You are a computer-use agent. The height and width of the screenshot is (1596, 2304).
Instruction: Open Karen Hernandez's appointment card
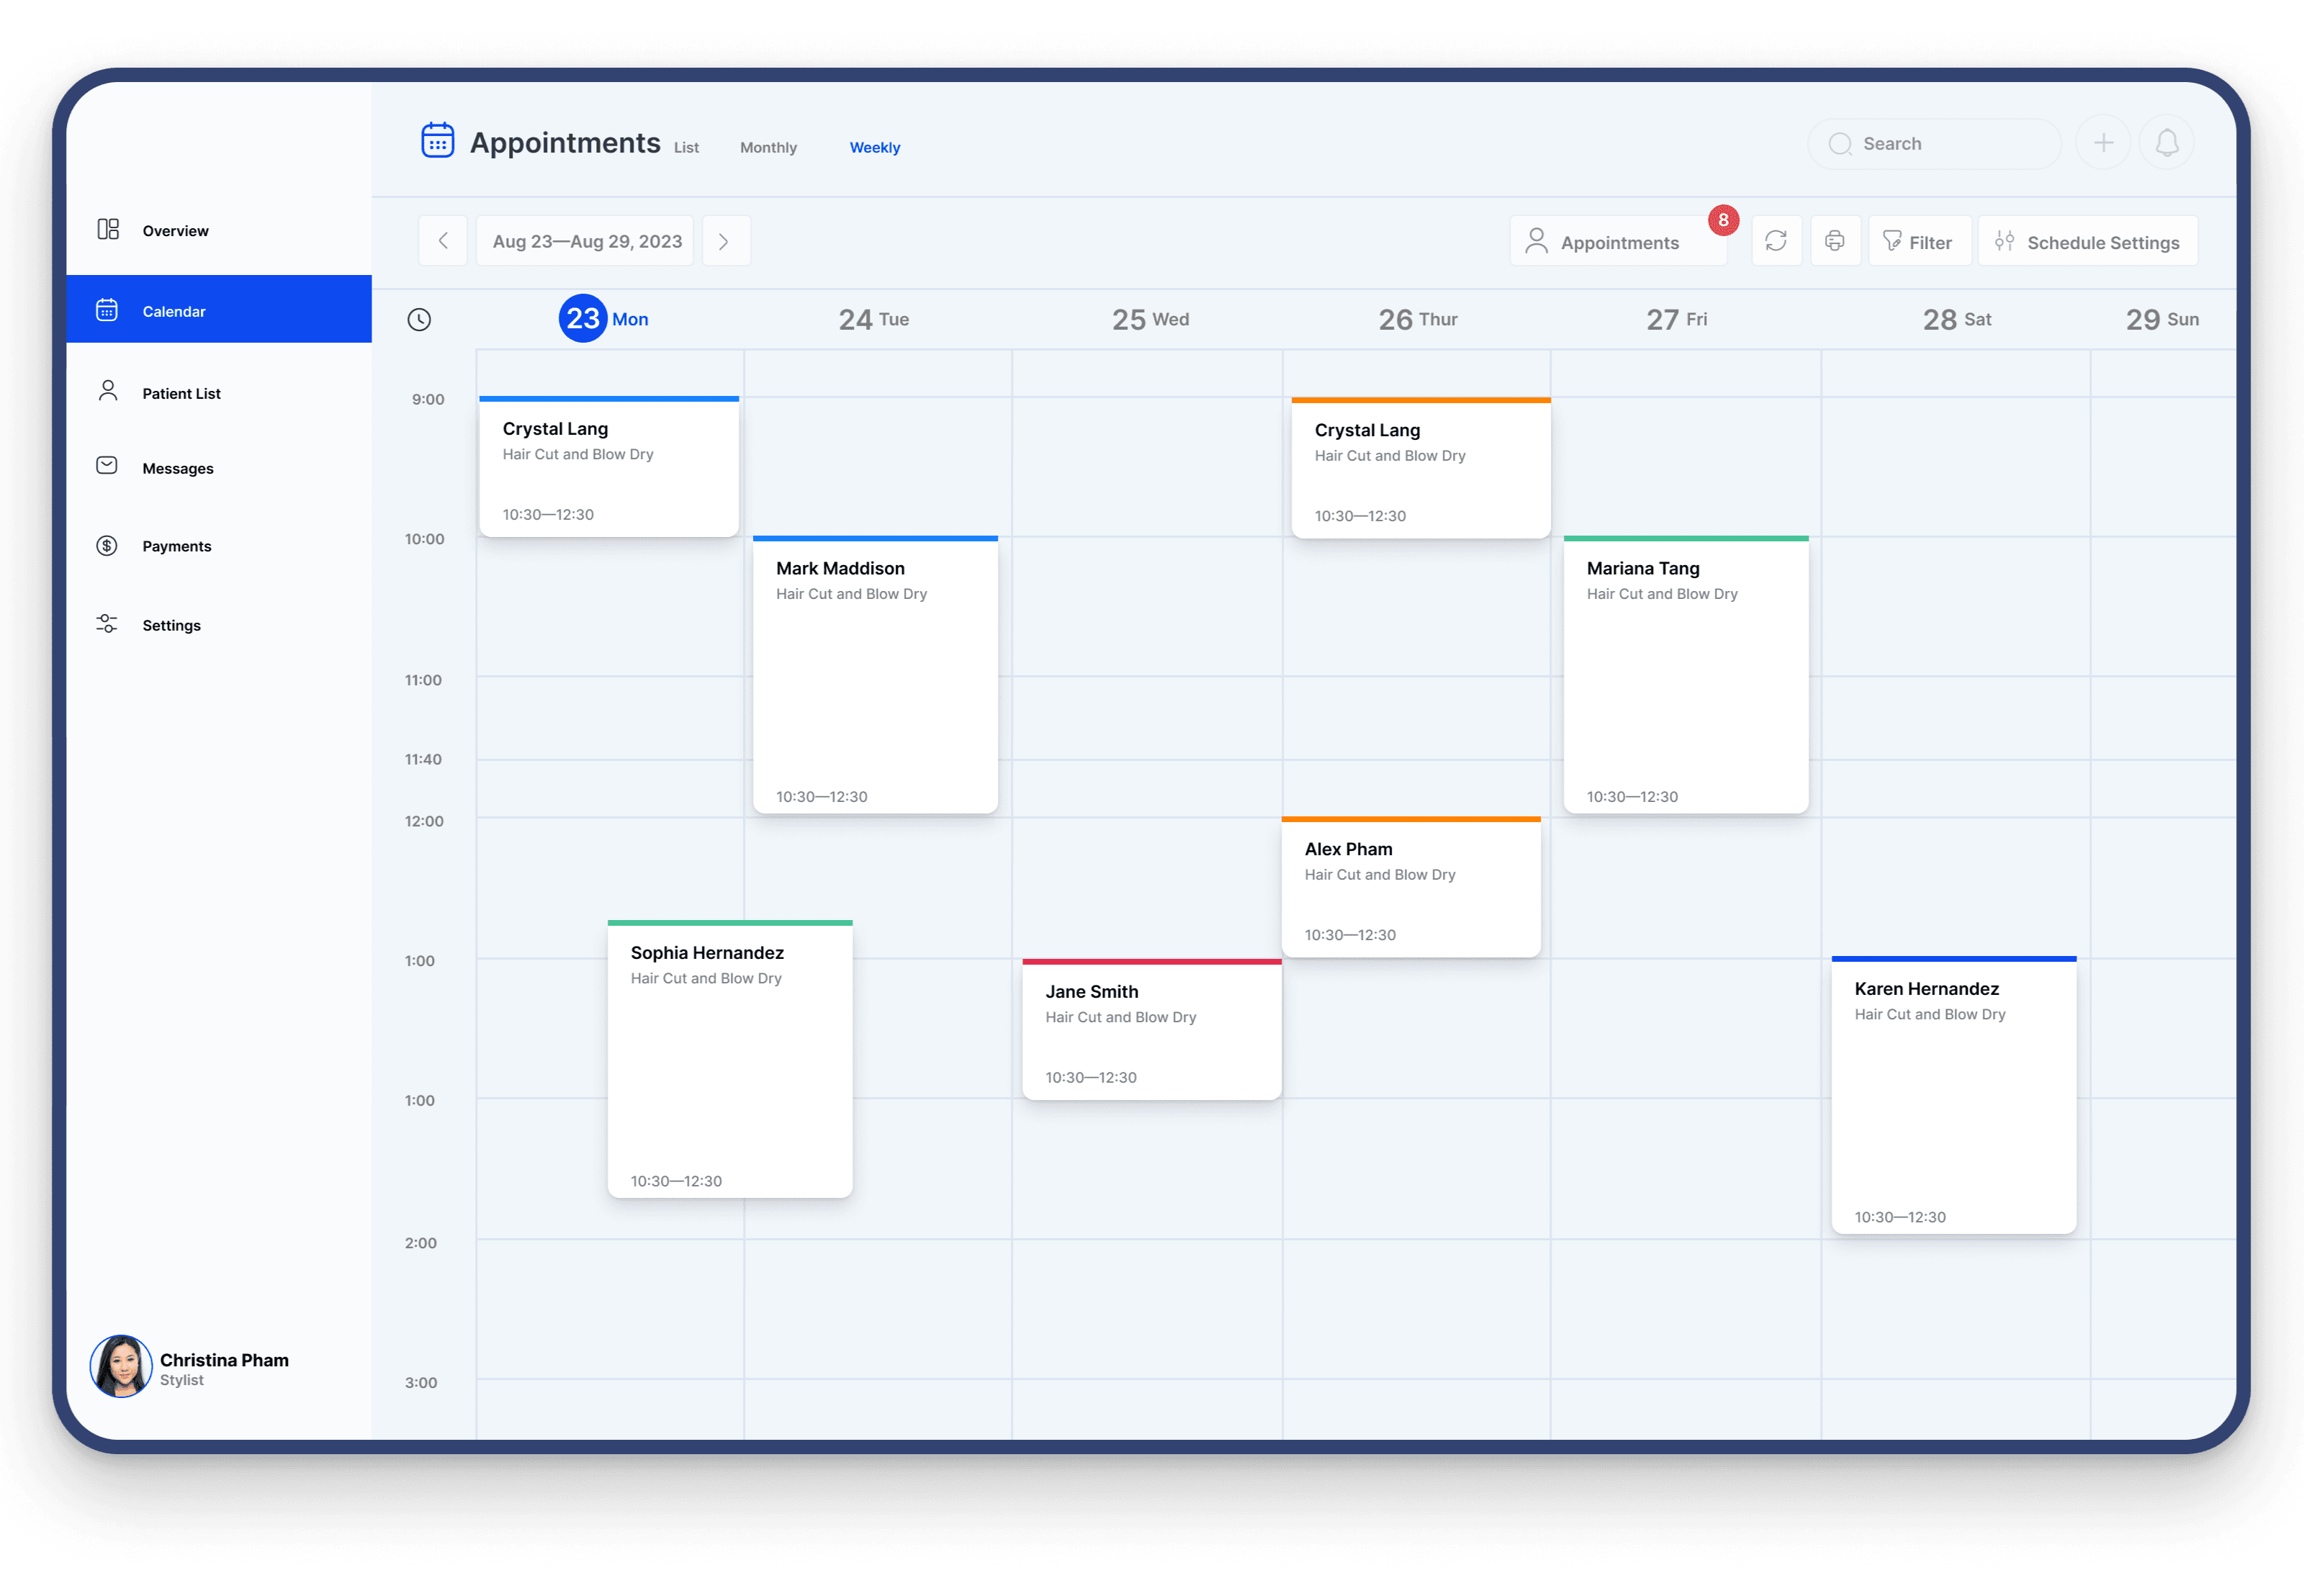click(x=1954, y=1095)
